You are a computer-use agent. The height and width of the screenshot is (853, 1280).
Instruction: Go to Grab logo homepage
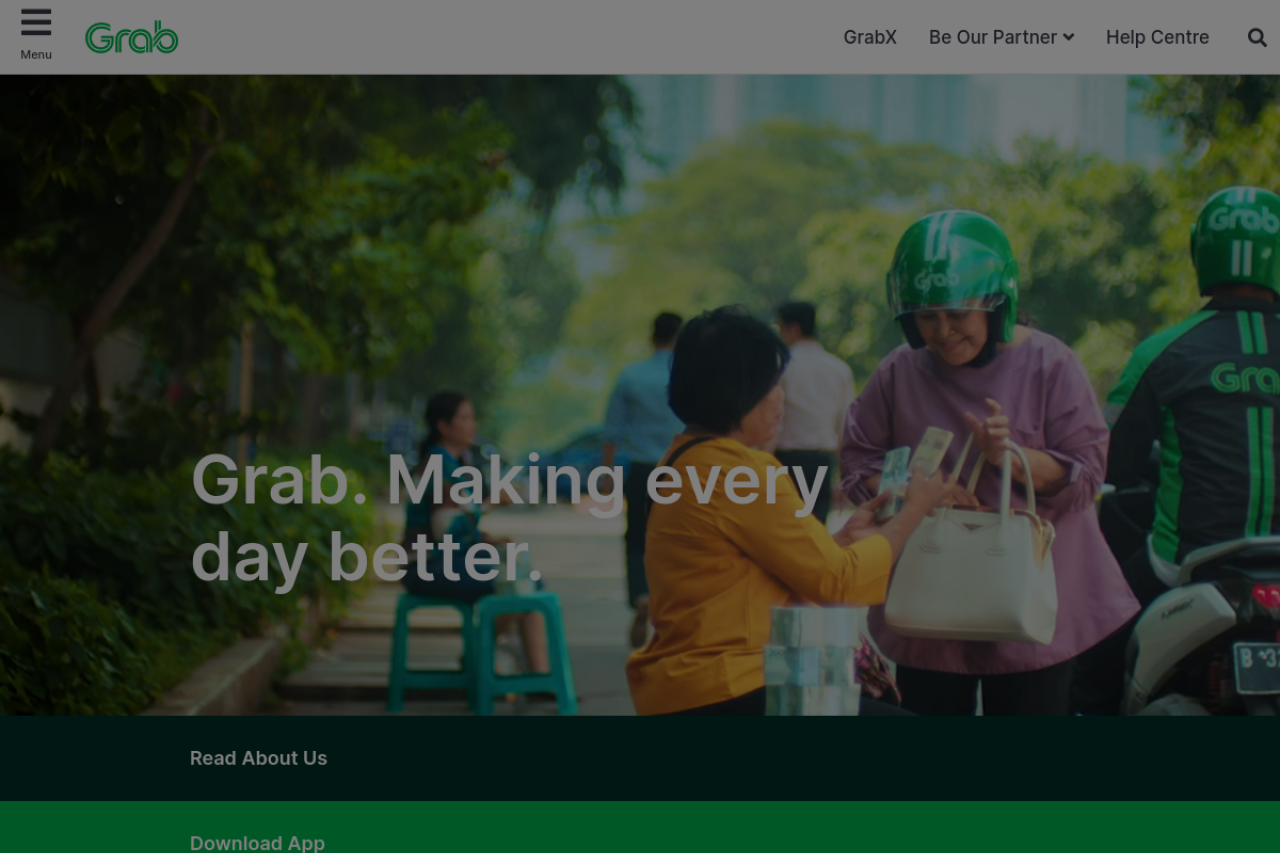tap(132, 38)
